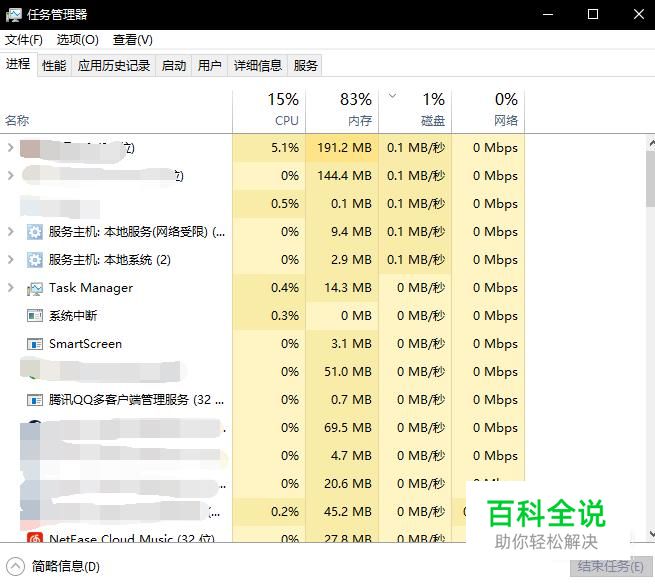Click 简略信息(D) to show fewer details
Image resolution: width=655 pixels, height=585 pixels.
[66, 567]
